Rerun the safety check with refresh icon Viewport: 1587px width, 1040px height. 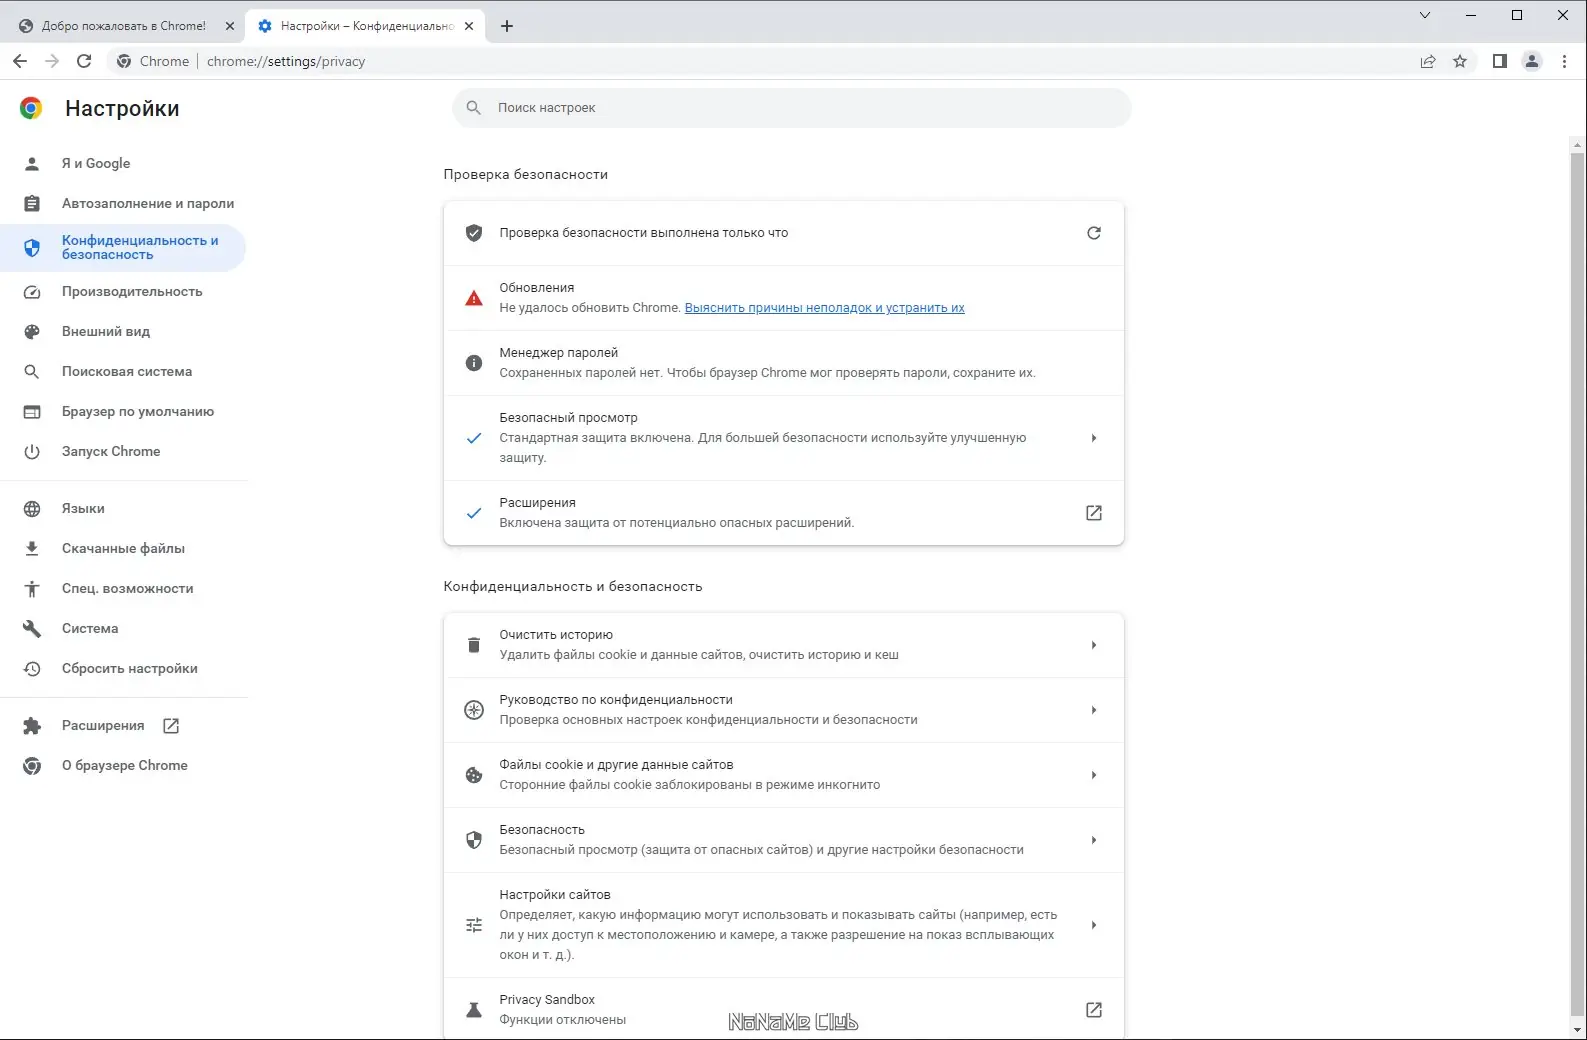1094,233
